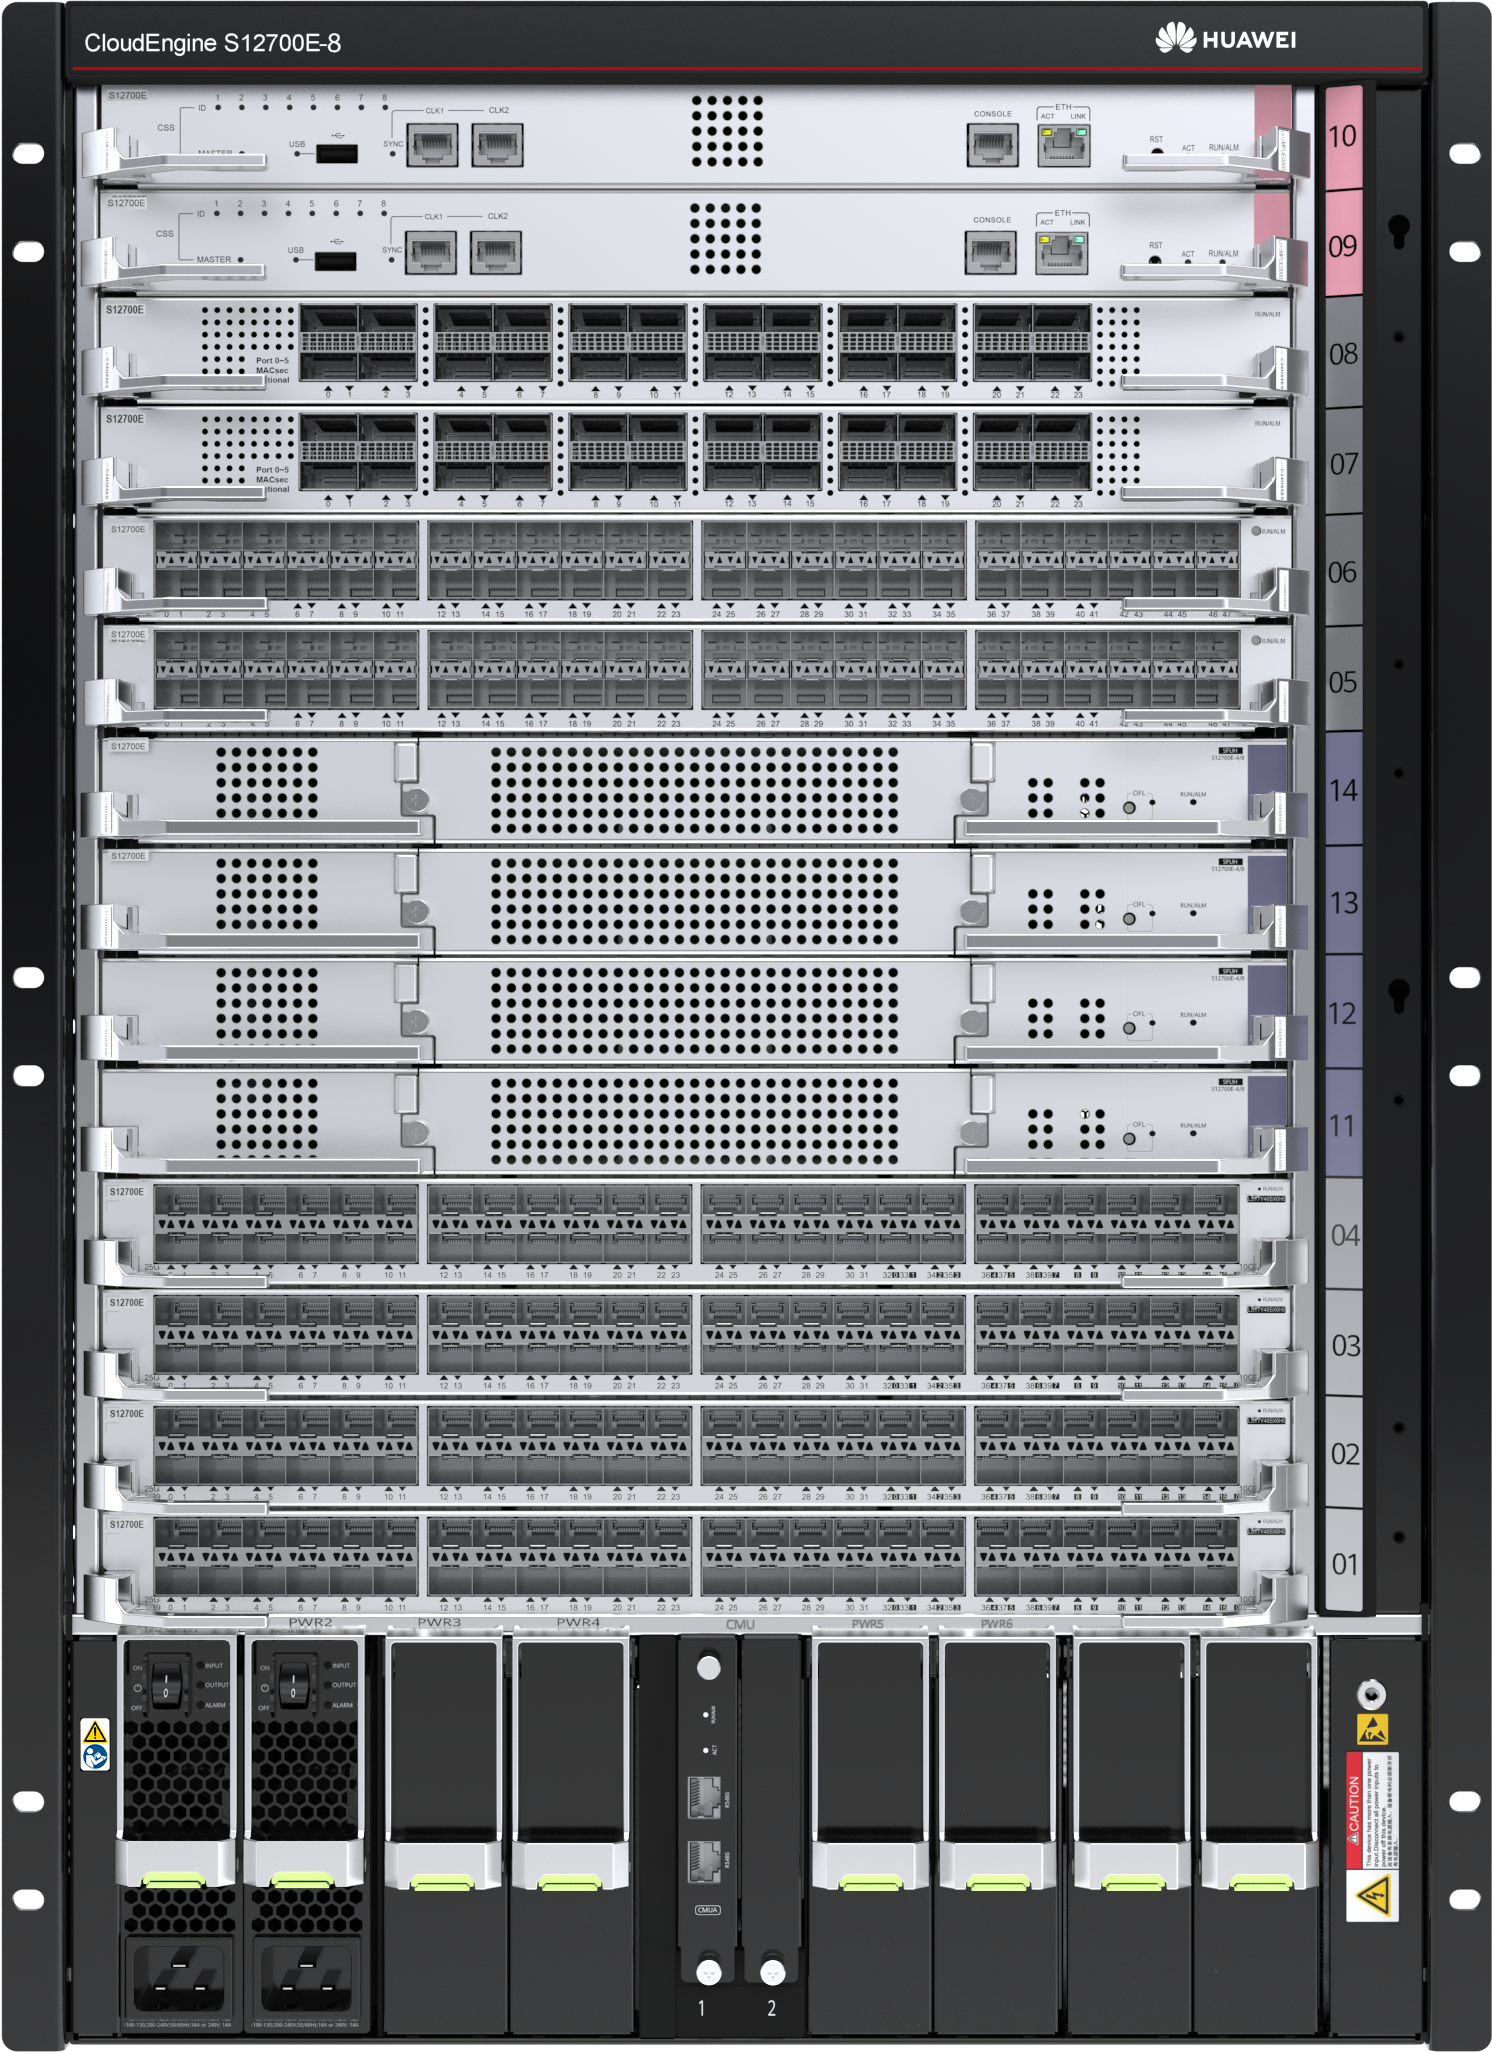Click the RST button on slot 10 card
1492x2052 pixels.
(x=1157, y=151)
